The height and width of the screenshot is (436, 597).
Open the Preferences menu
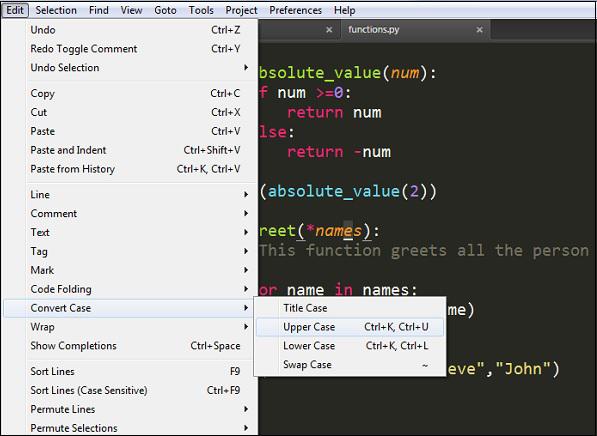[x=295, y=10]
